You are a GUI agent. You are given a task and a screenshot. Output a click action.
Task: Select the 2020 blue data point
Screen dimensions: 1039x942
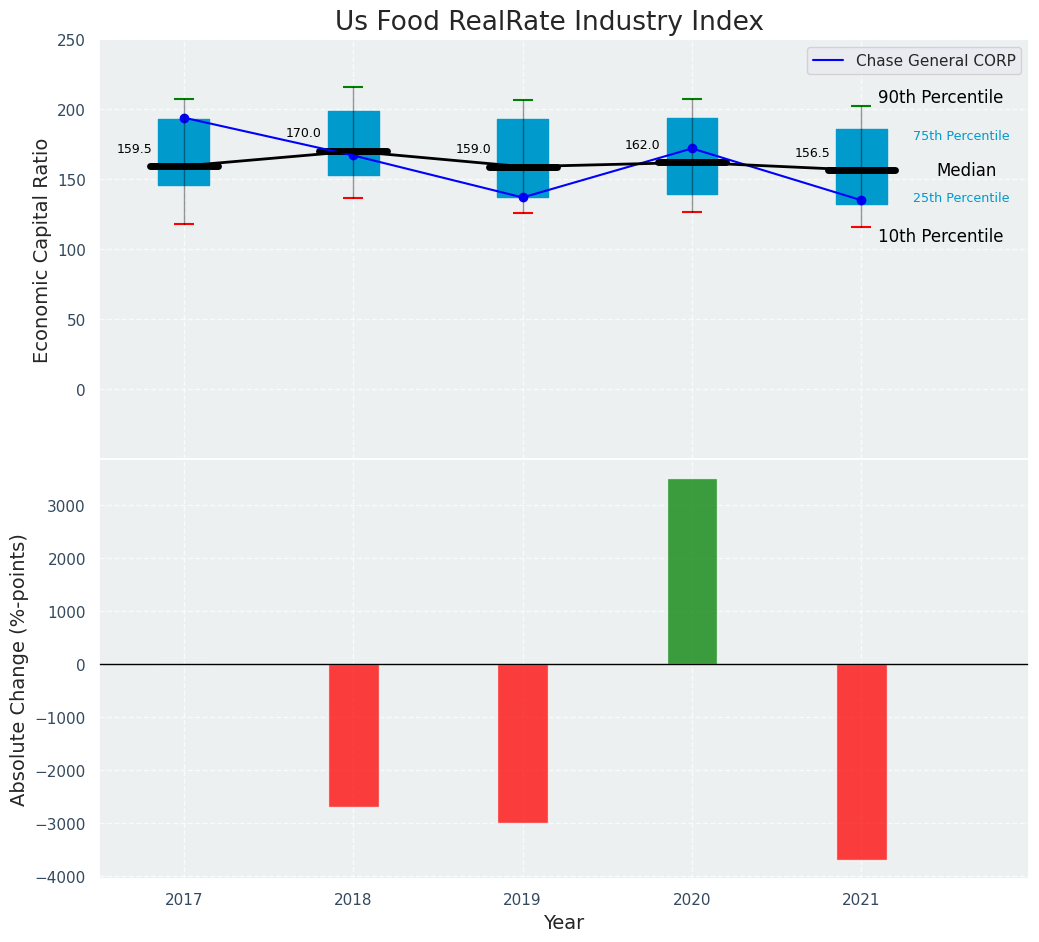[692, 148]
